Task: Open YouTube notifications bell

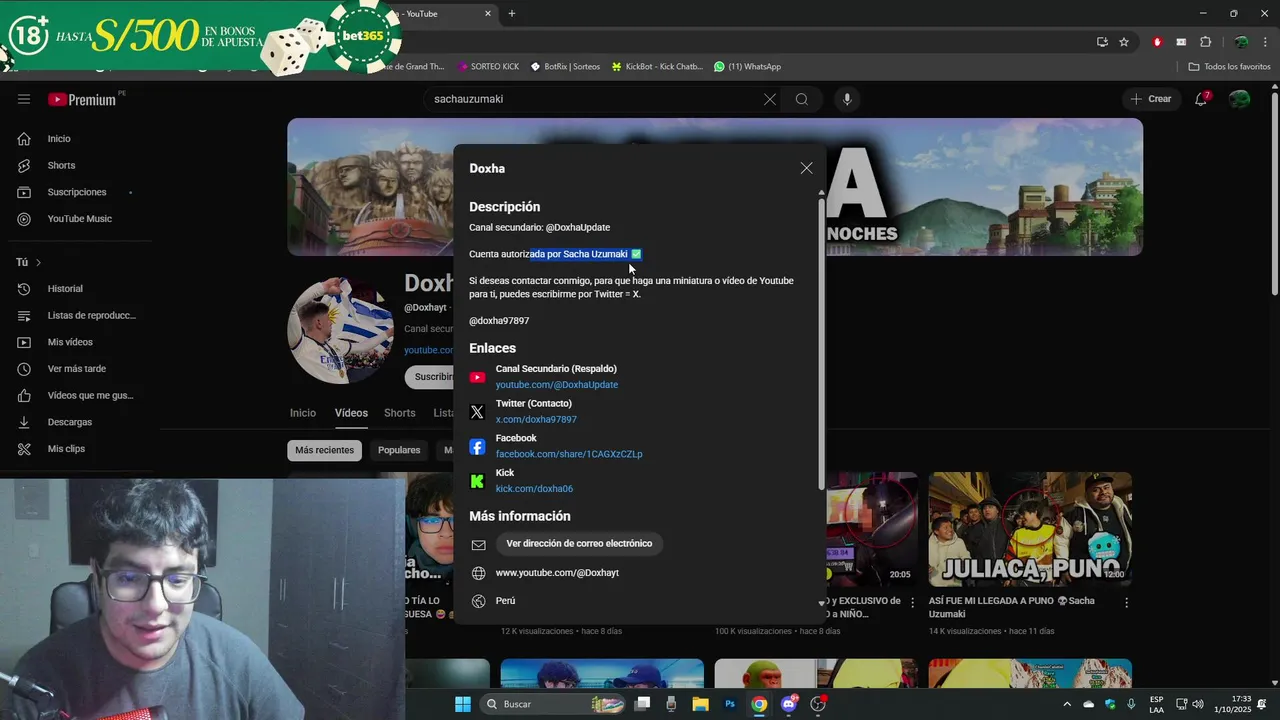Action: tap(1201, 99)
